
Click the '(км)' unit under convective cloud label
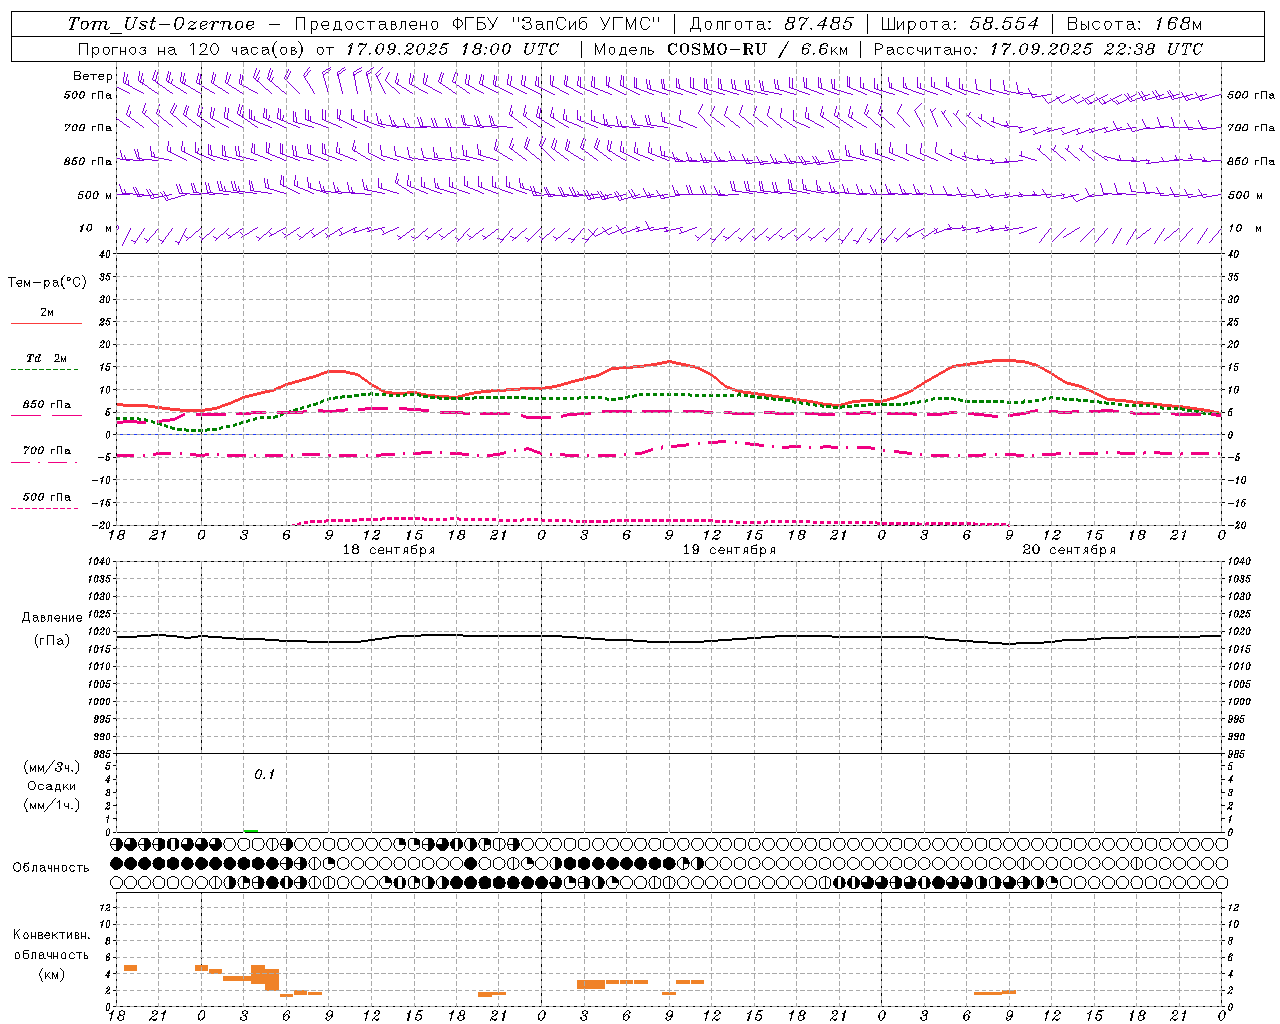point(52,974)
